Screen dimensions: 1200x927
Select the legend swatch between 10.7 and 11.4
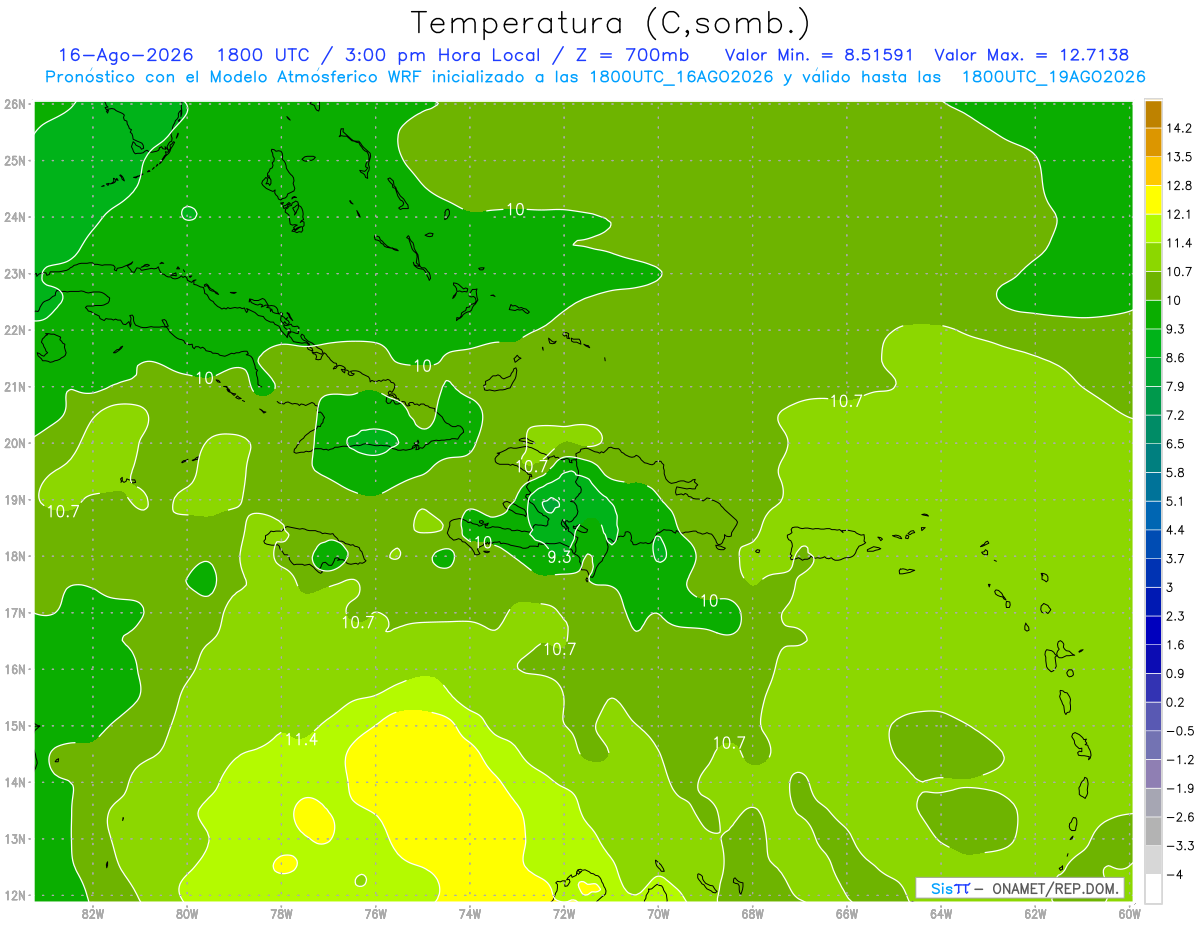pos(1153,257)
